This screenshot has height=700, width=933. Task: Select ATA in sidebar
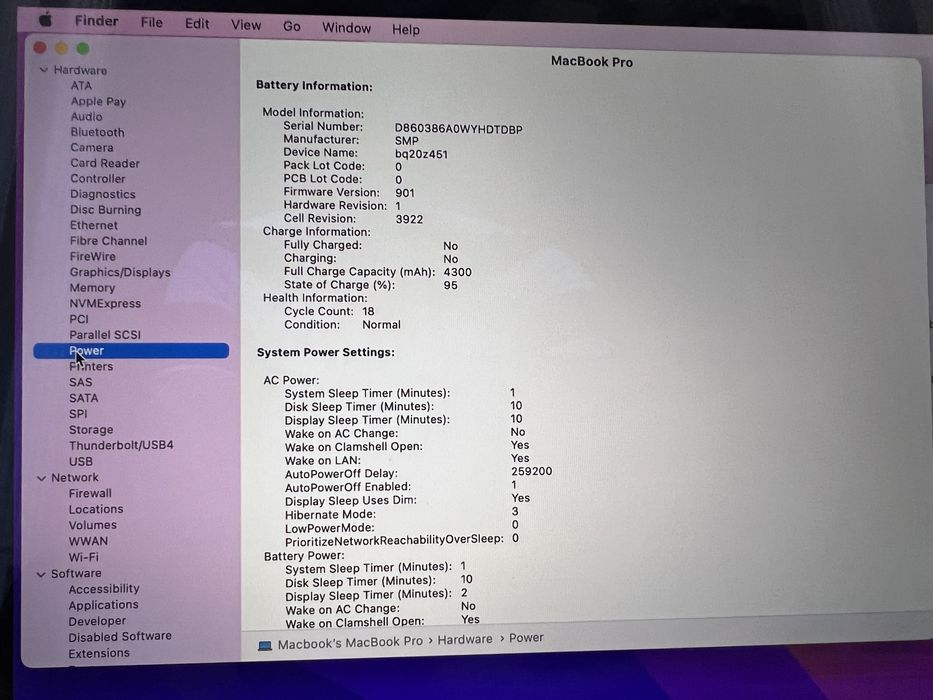click(x=81, y=86)
